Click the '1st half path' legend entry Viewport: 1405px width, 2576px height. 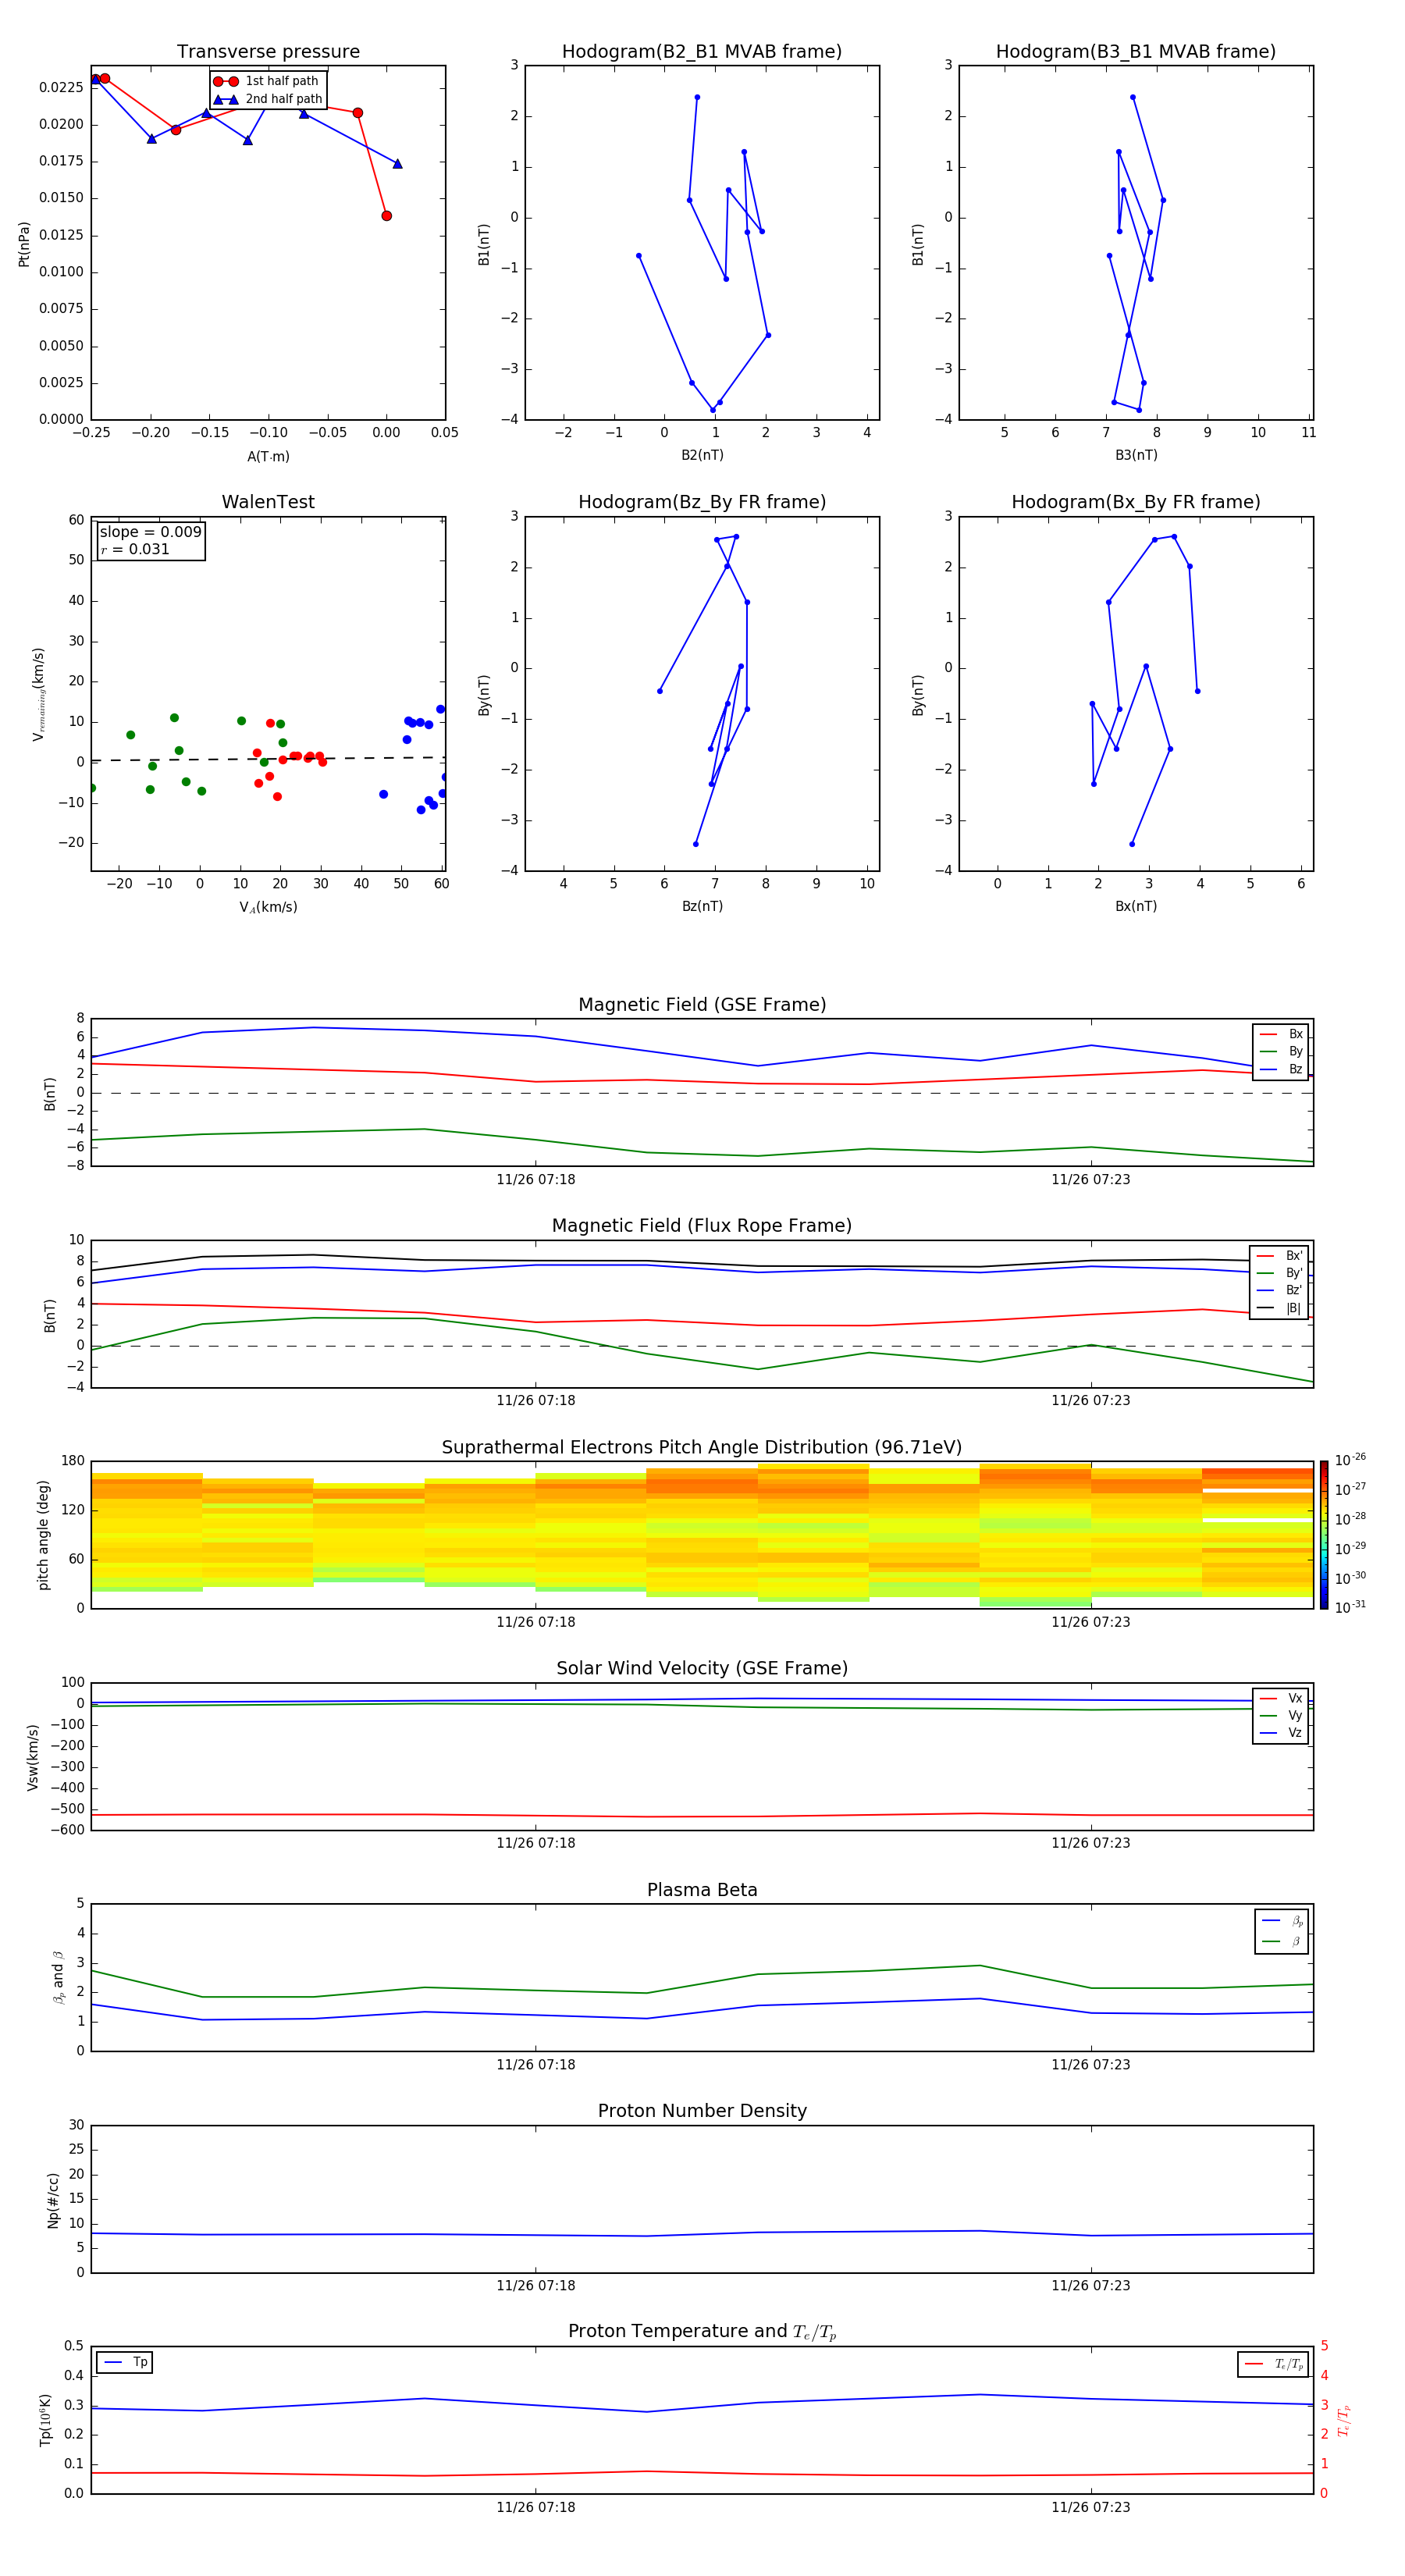(x=267, y=81)
